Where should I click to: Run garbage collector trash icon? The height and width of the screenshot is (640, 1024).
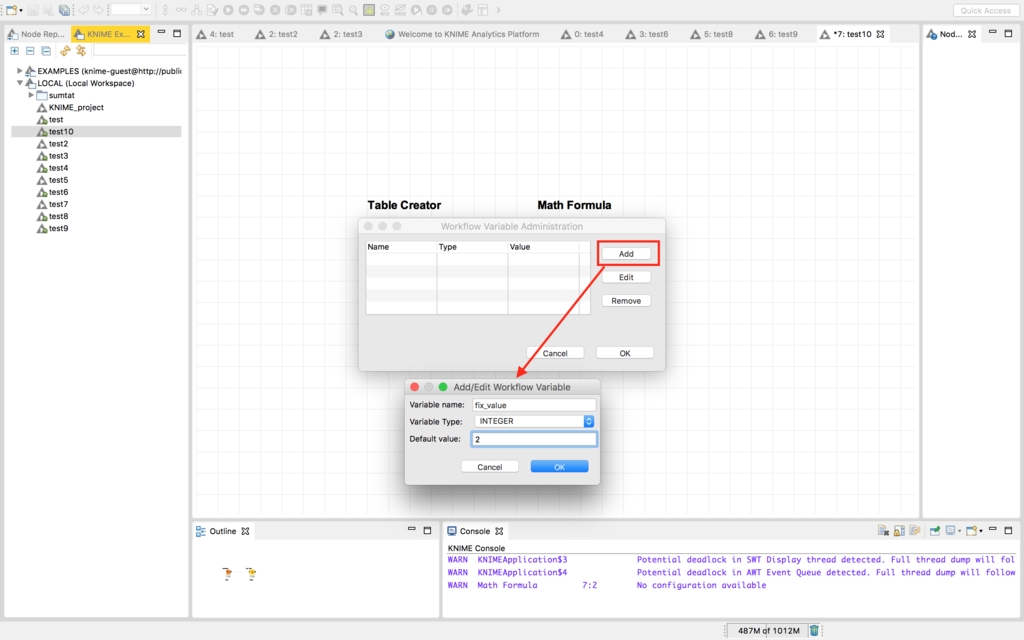pyautogui.click(x=814, y=630)
